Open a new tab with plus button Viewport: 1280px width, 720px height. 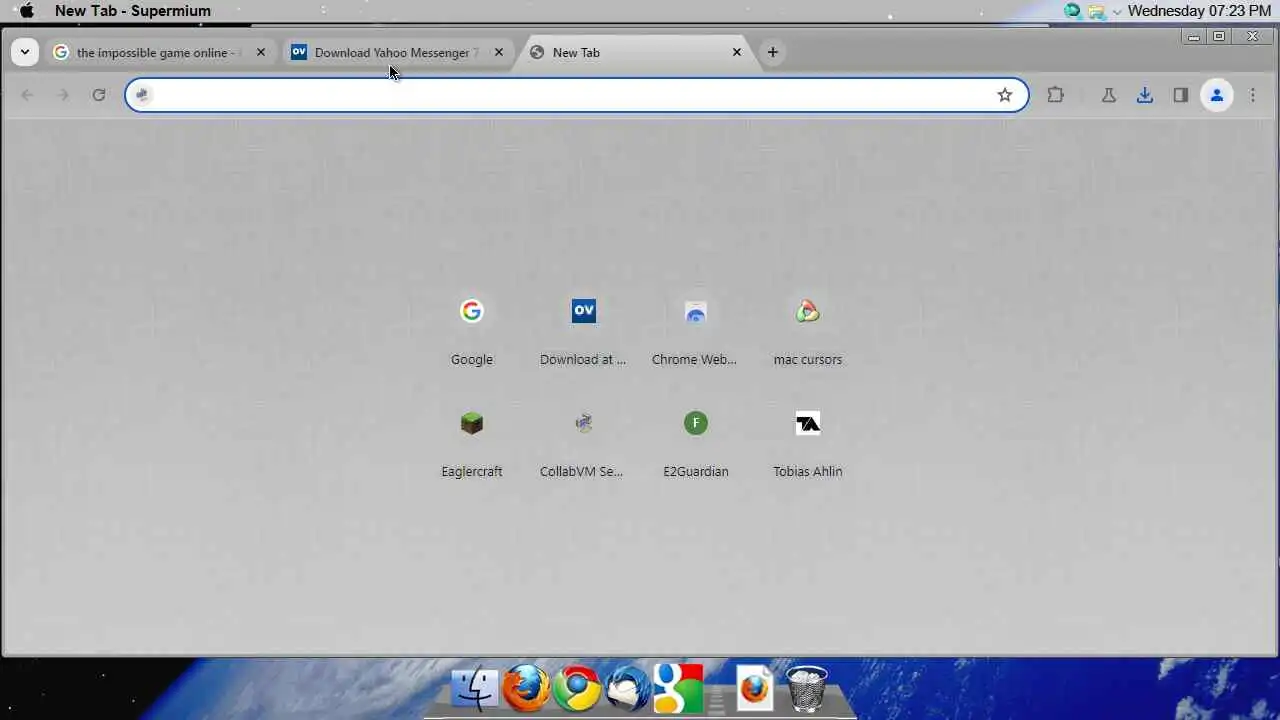772,52
